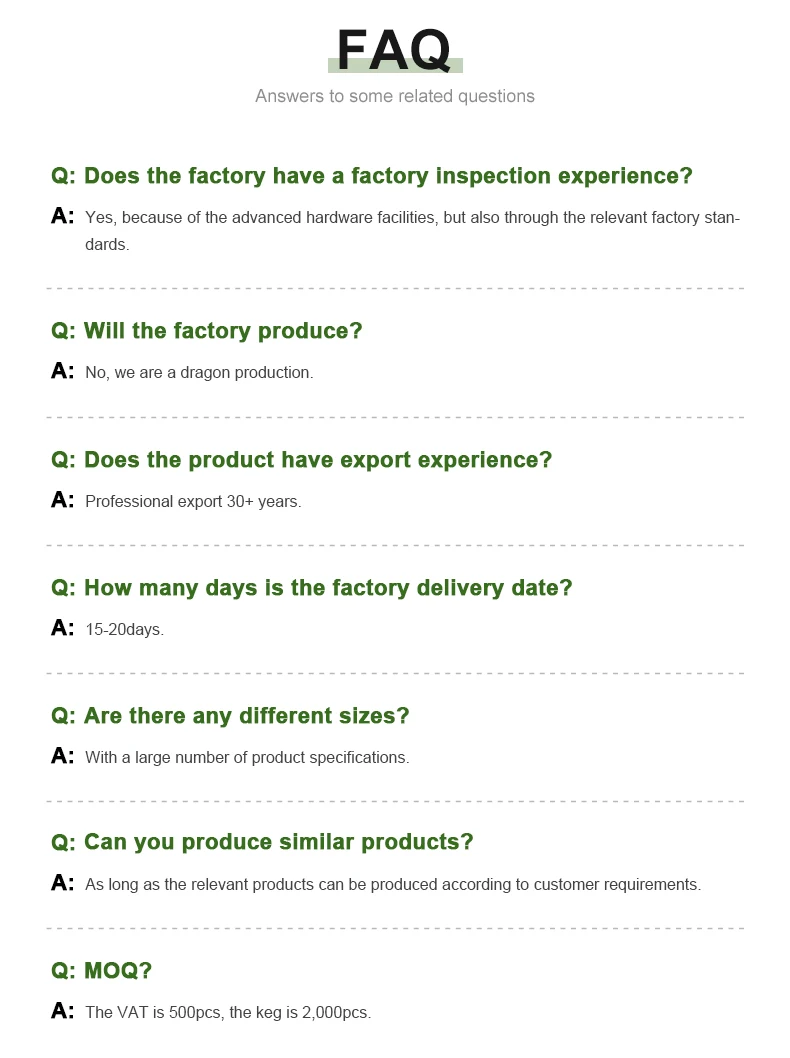The image size is (790, 1058).
Task: Select the factory inspection experience question
Action: pyautogui.click(x=372, y=176)
